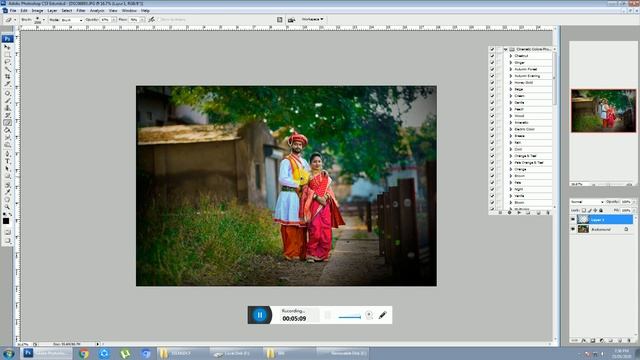Image resolution: width=640 pixels, height=360 pixels.
Task: Select the Lasso tool
Action: [7, 62]
